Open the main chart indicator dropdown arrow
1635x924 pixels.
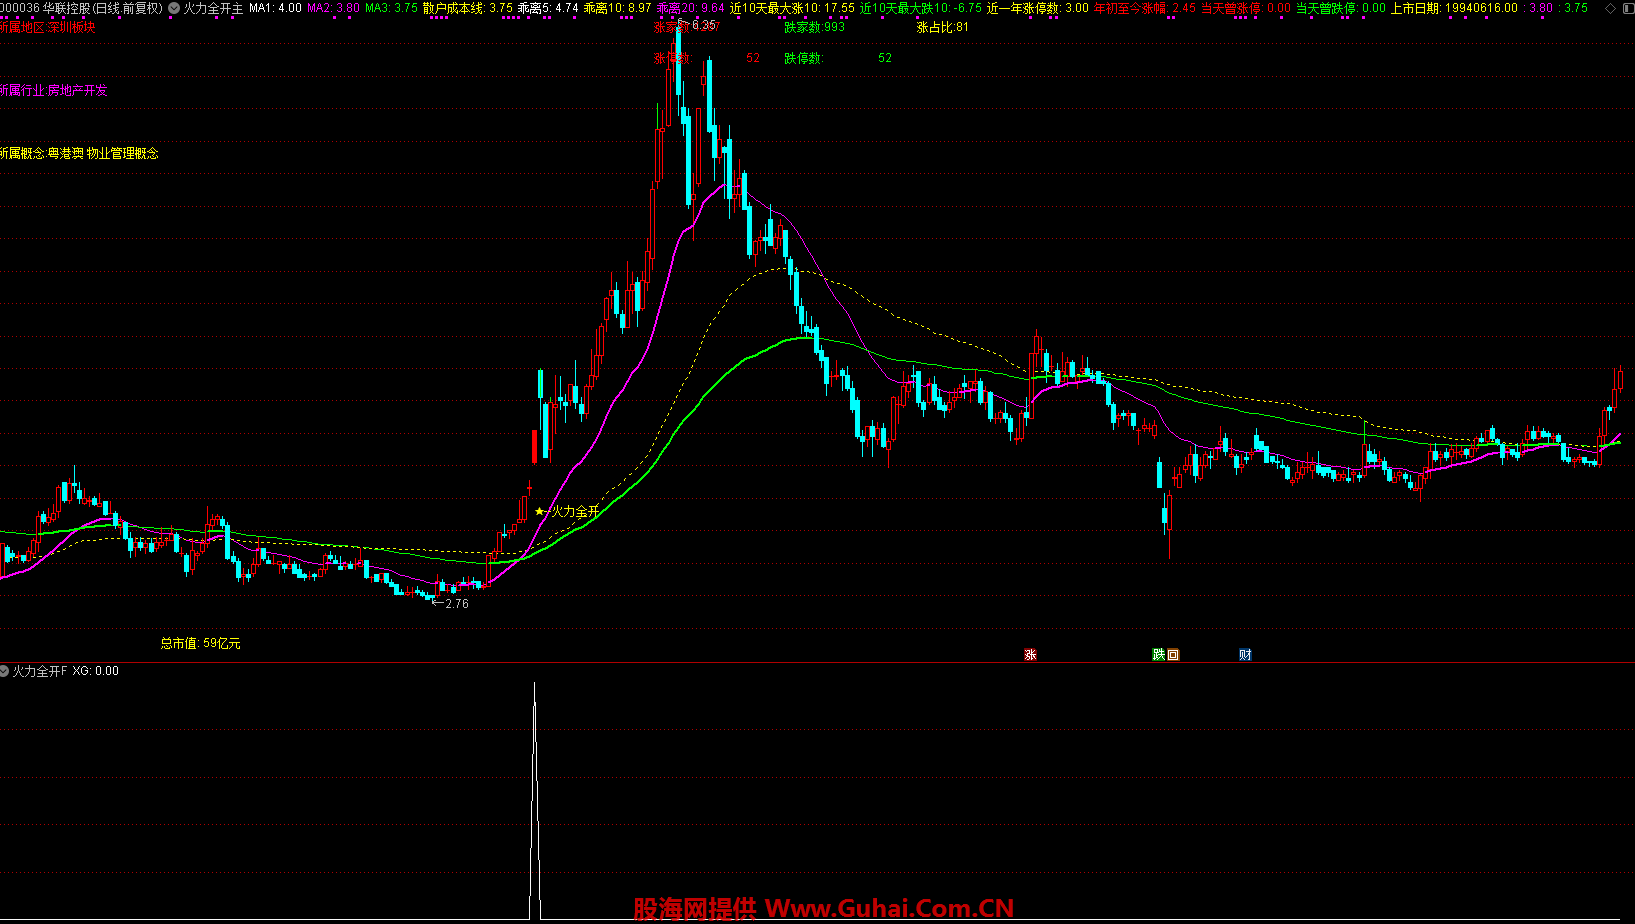click(174, 8)
